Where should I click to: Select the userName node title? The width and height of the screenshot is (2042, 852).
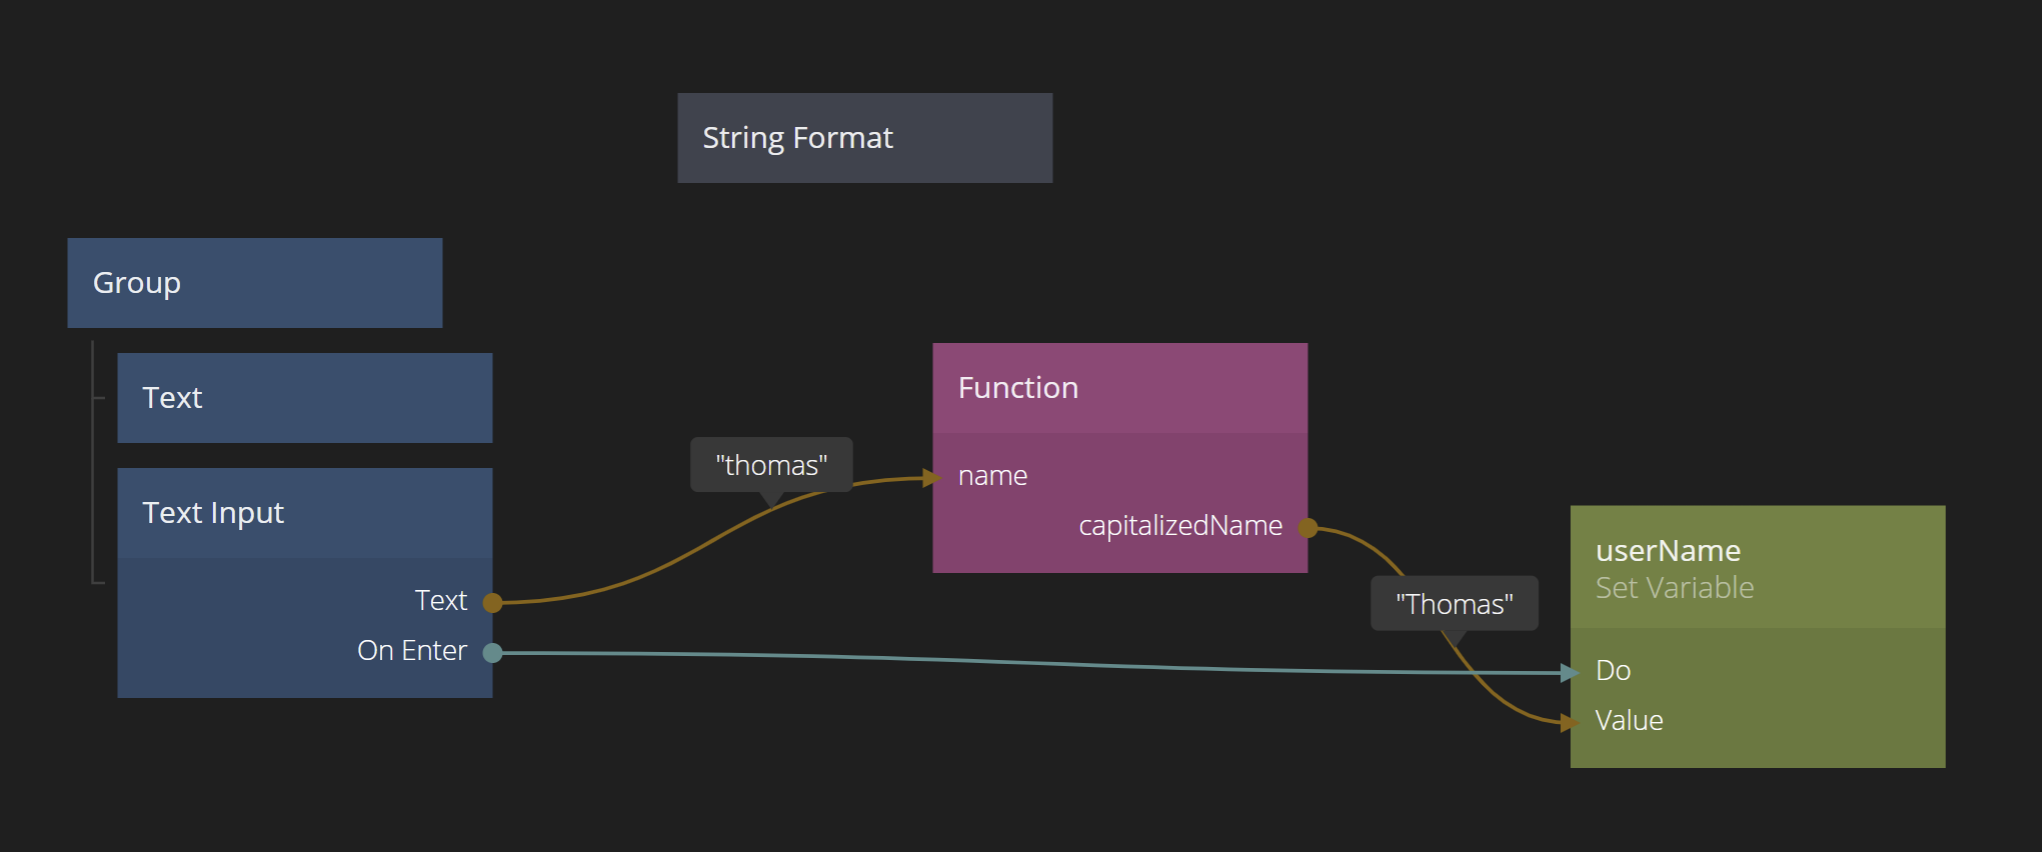[1668, 551]
